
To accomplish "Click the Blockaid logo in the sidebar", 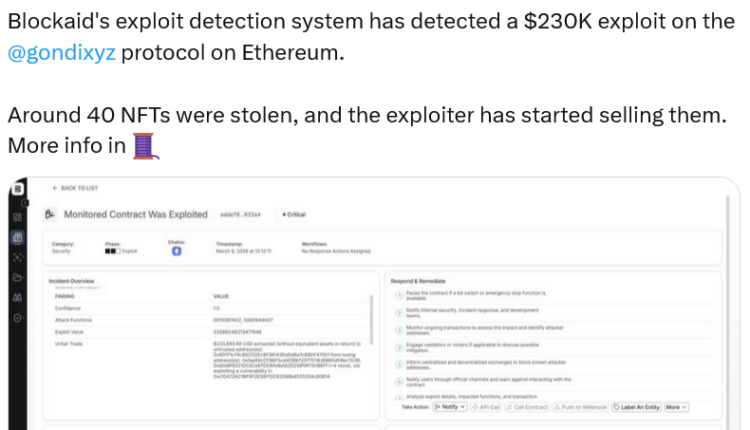I will [18, 190].
